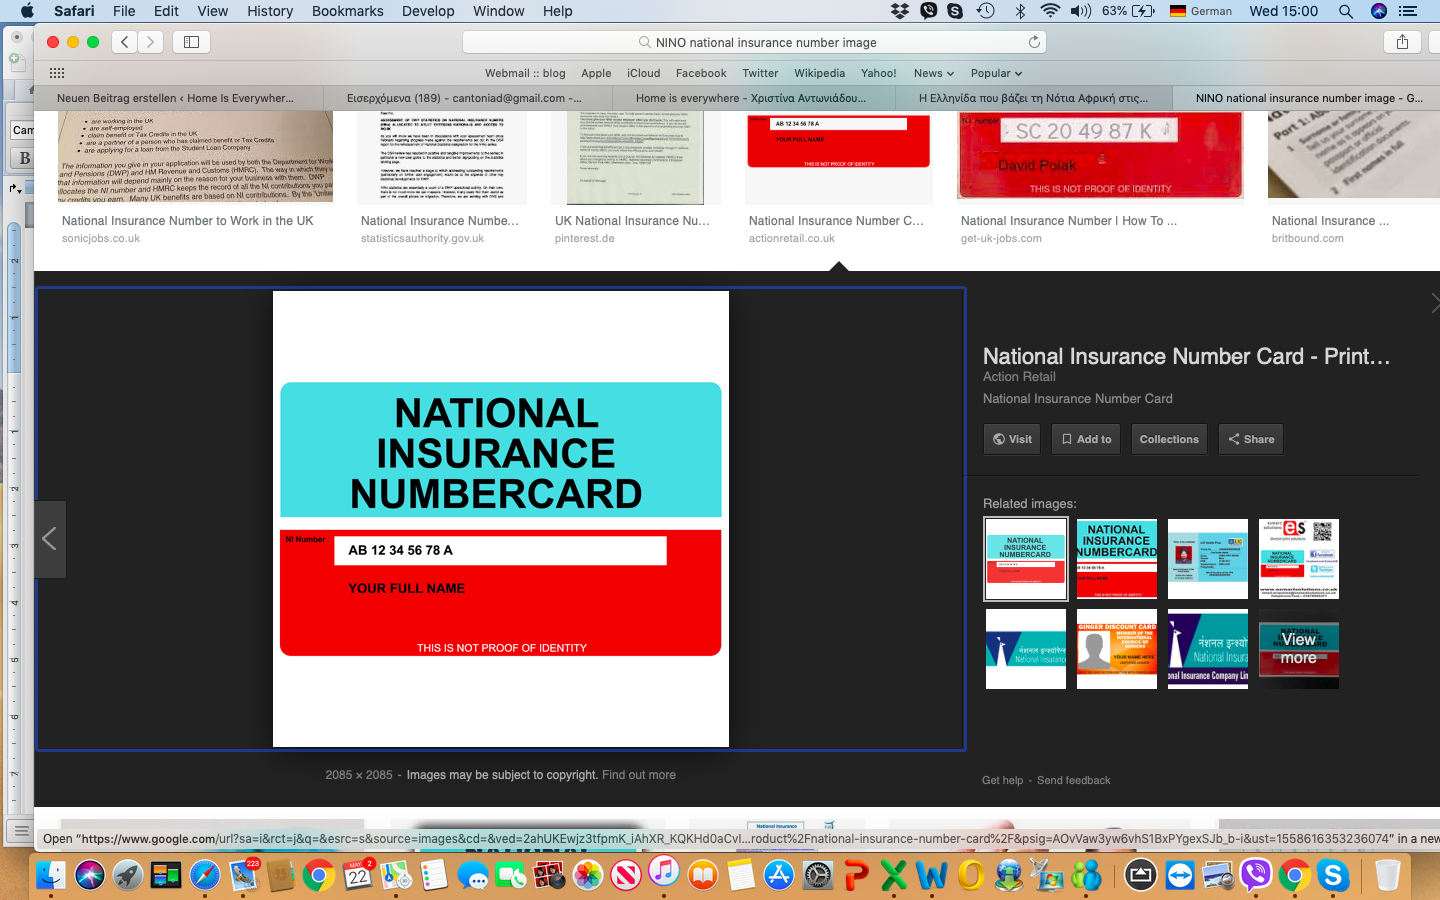Open the Bookmarks menu
This screenshot has height=900, width=1440.
pos(347,11)
